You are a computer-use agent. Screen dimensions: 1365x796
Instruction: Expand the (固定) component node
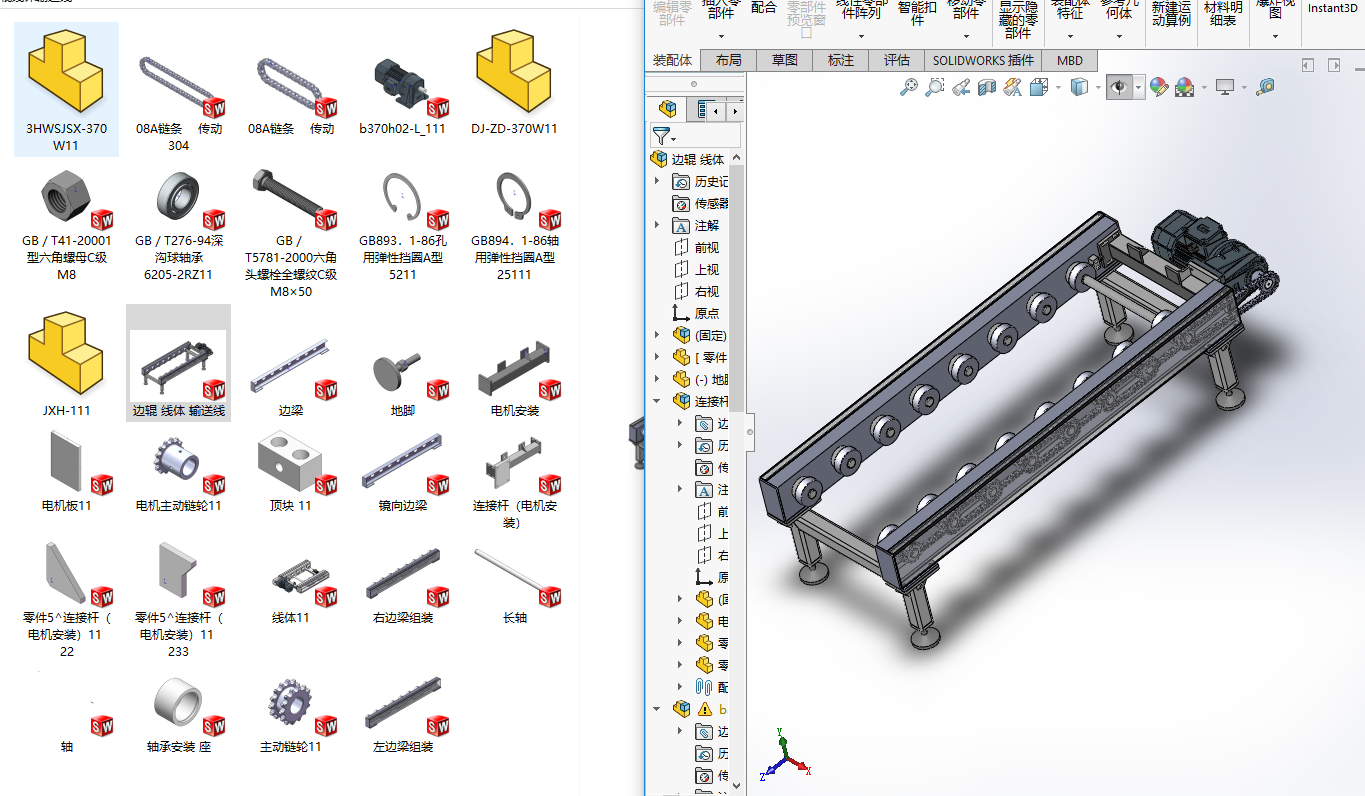(657, 335)
